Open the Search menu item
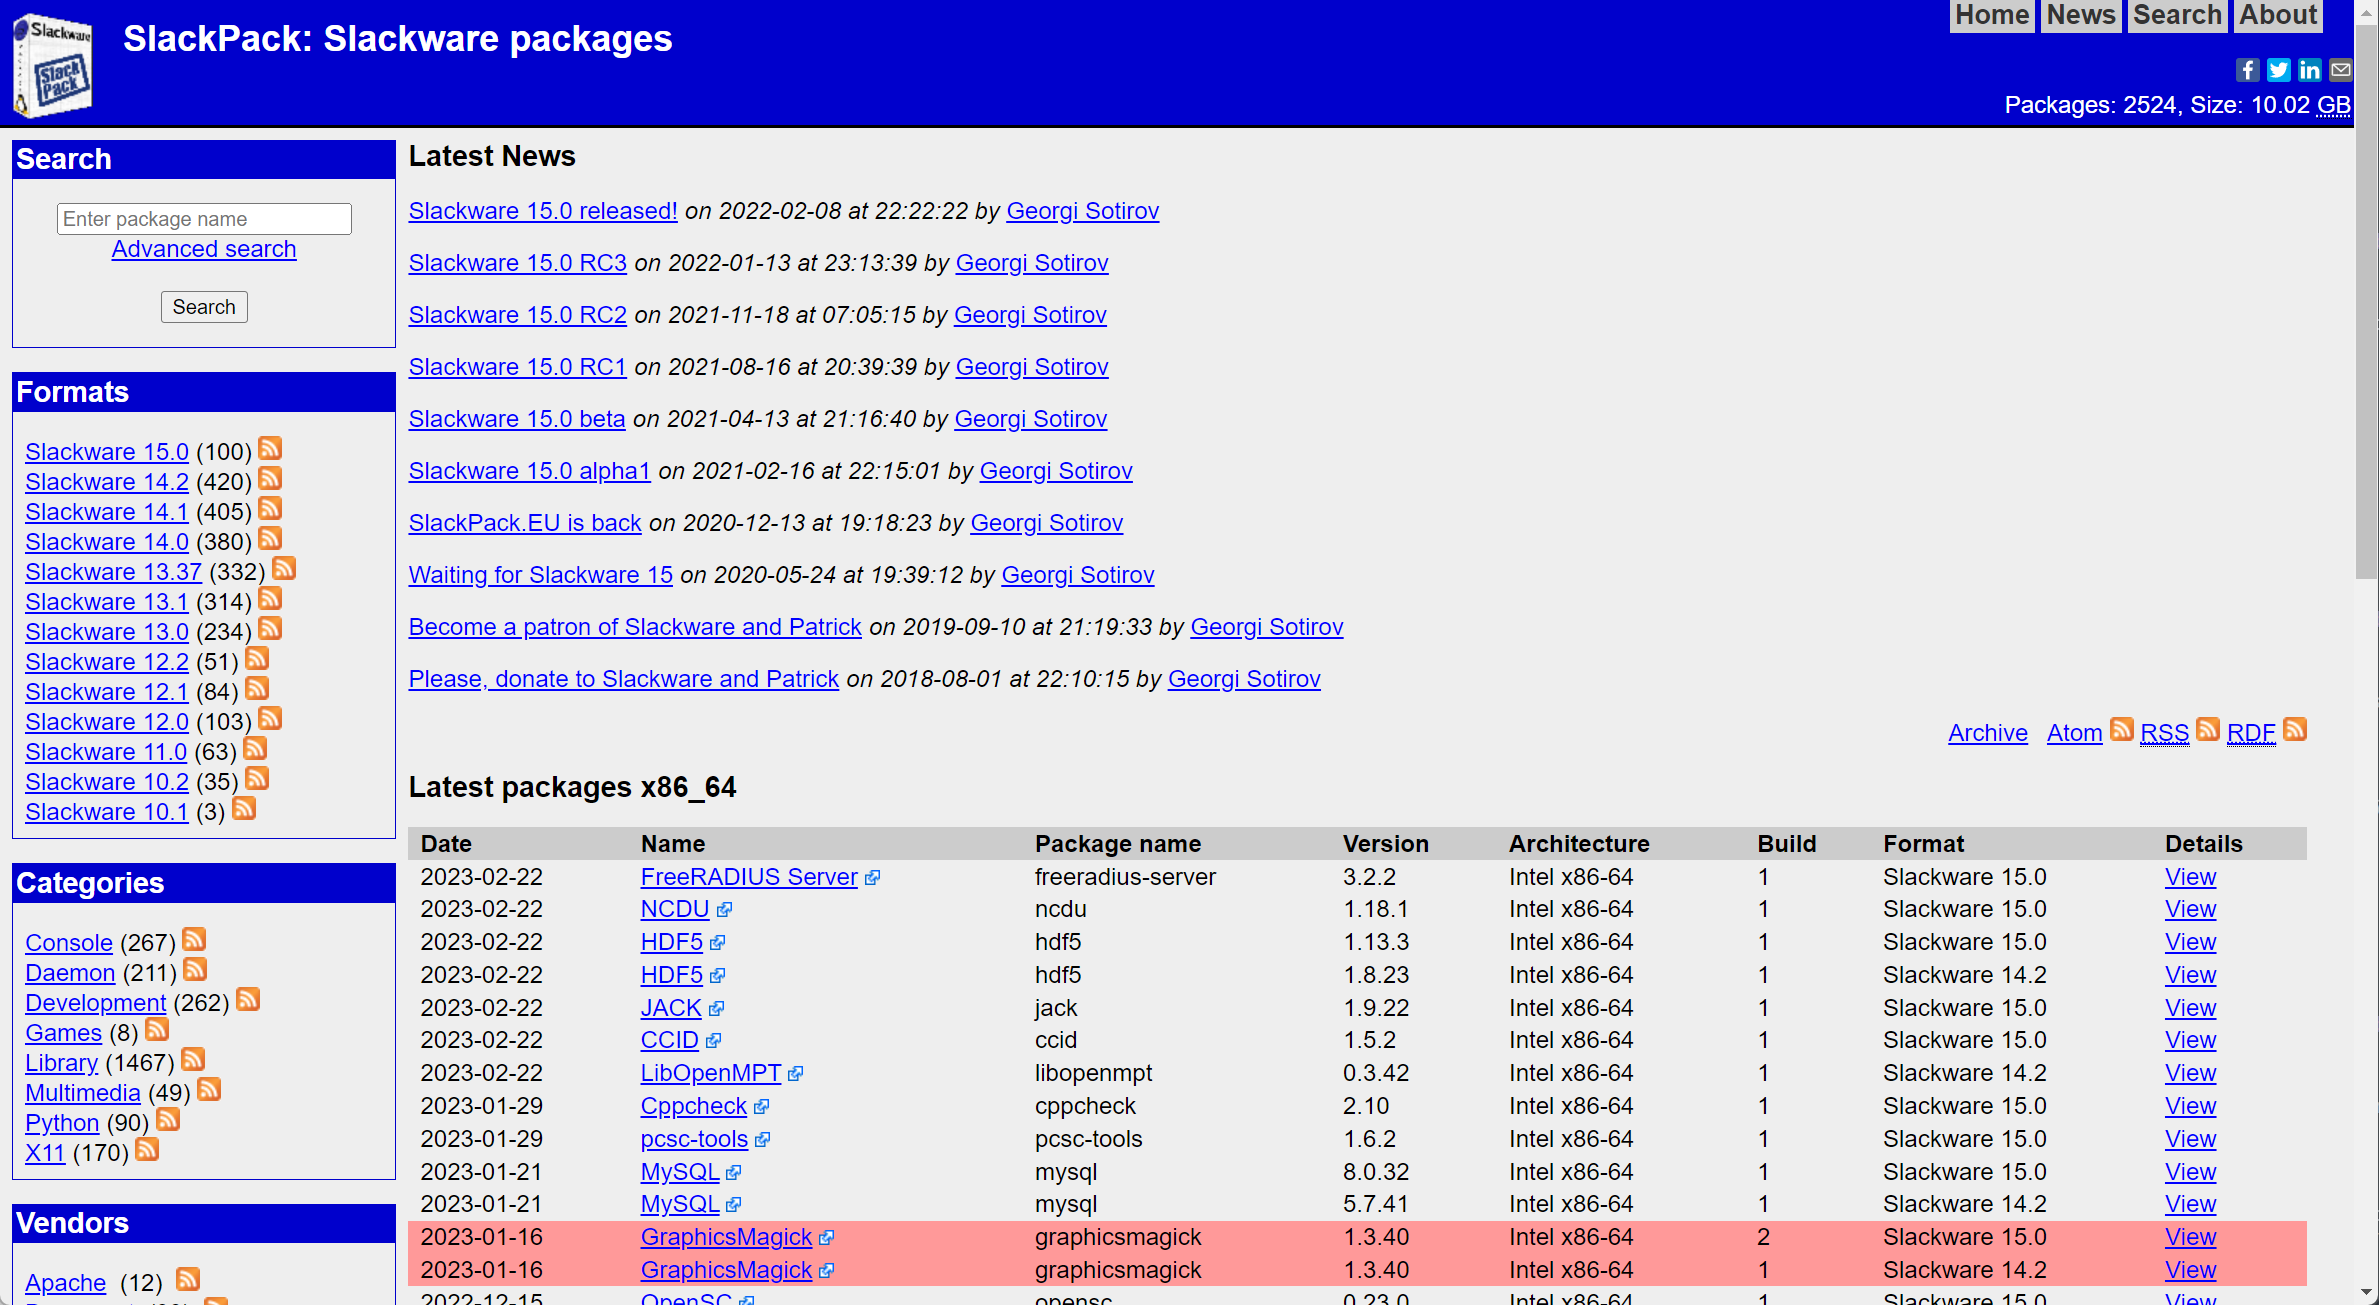This screenshot has width=2379, height=1305. pos(2177,15)
